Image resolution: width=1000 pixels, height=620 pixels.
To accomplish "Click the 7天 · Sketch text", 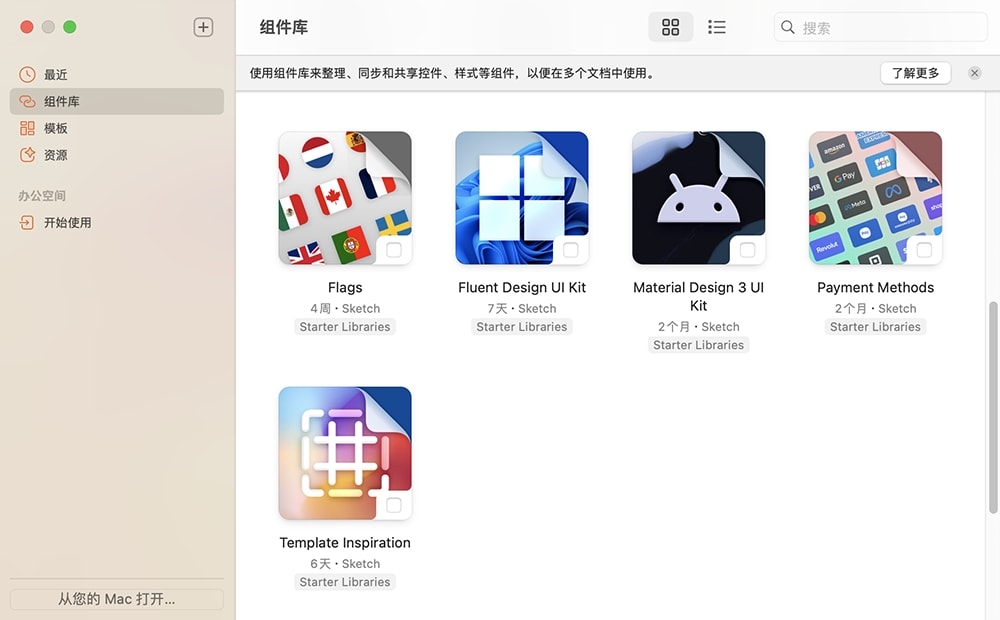I will (x=522, y=309).
